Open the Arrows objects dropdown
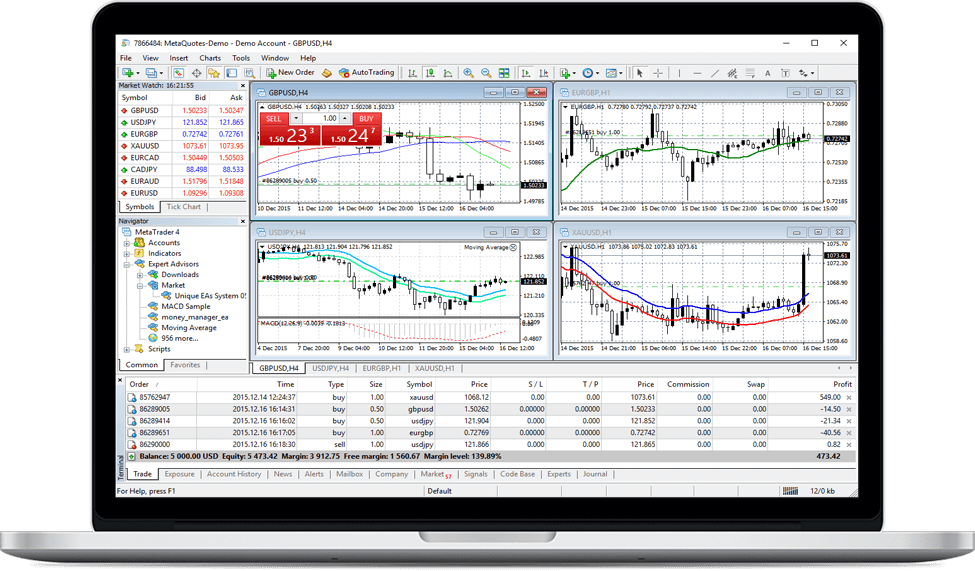 coord(806,73)
